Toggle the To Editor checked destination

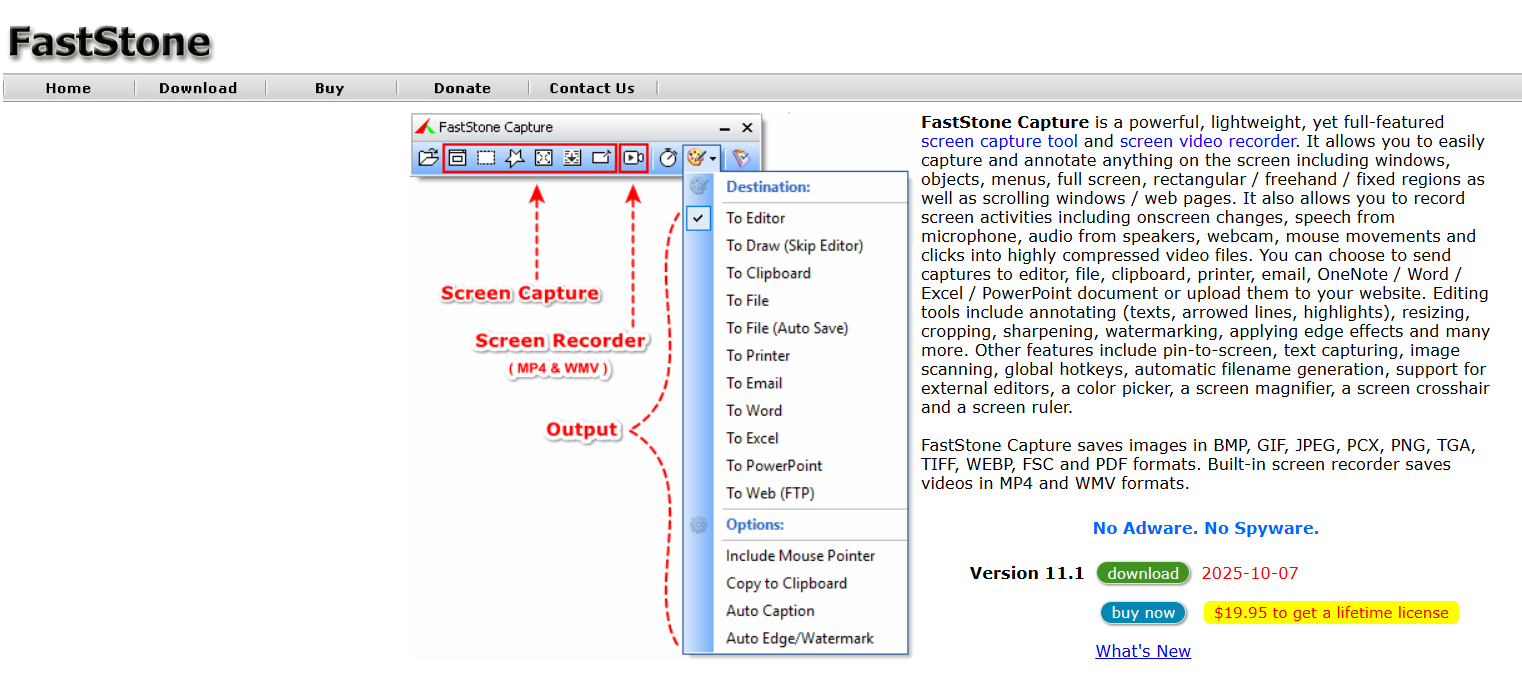click(x=796, y=218)
